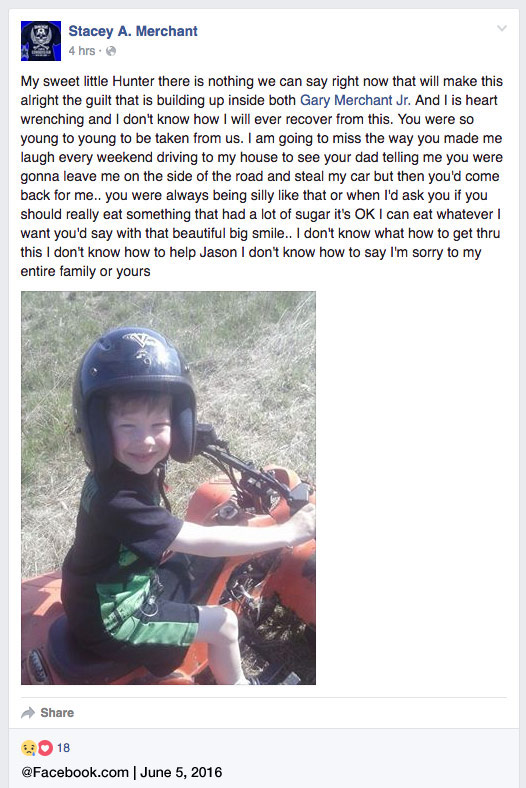View the 18 reactions count

point(63,748)
